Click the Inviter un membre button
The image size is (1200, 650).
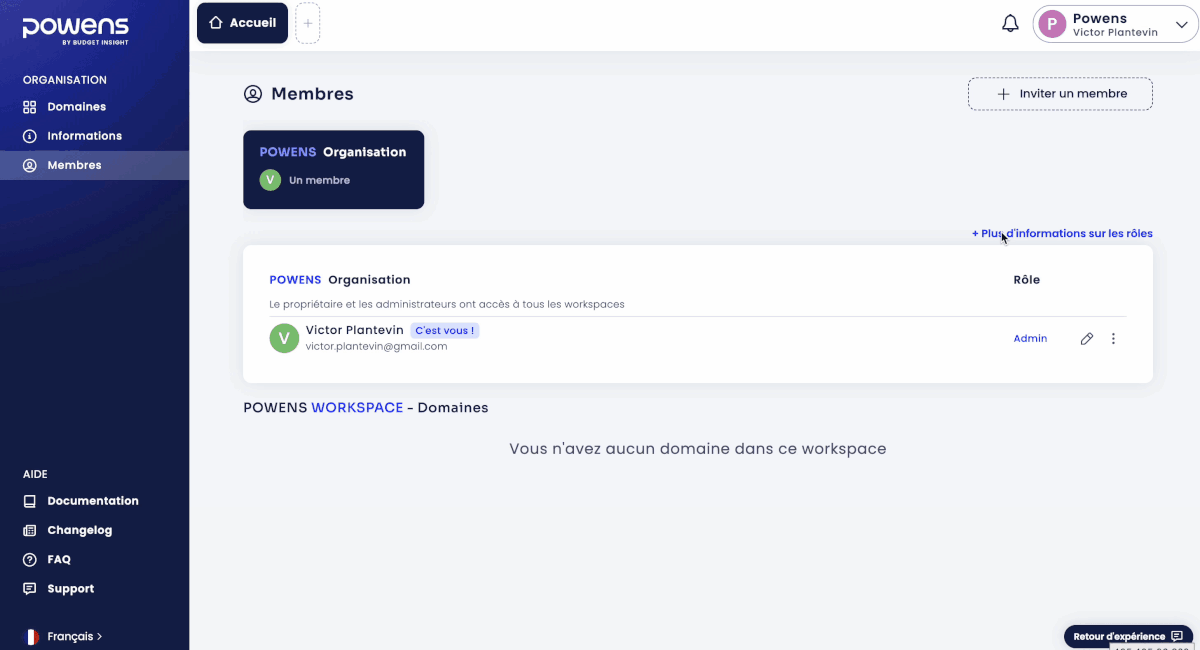(x=1060, y=94)
